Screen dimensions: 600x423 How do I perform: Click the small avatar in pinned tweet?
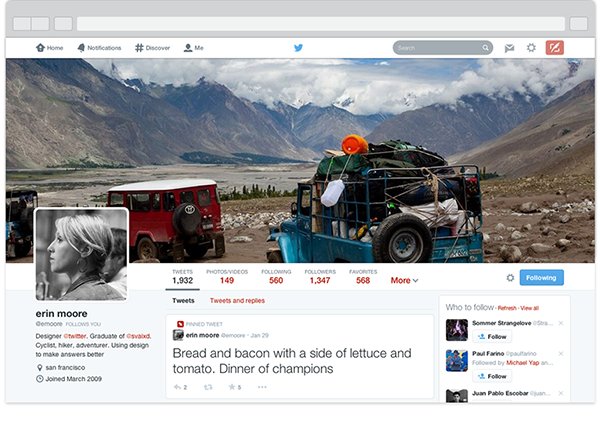(x=178, y=335)
